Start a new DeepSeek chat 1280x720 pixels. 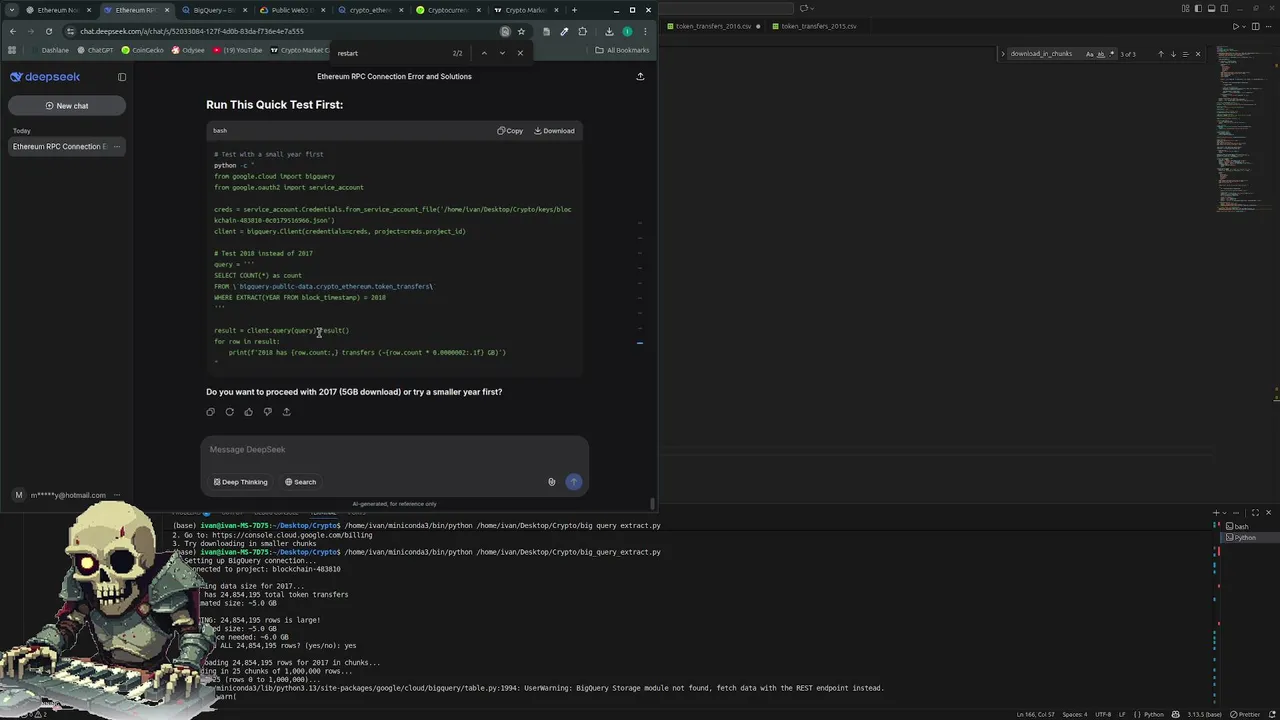click(x=67, y=105)
